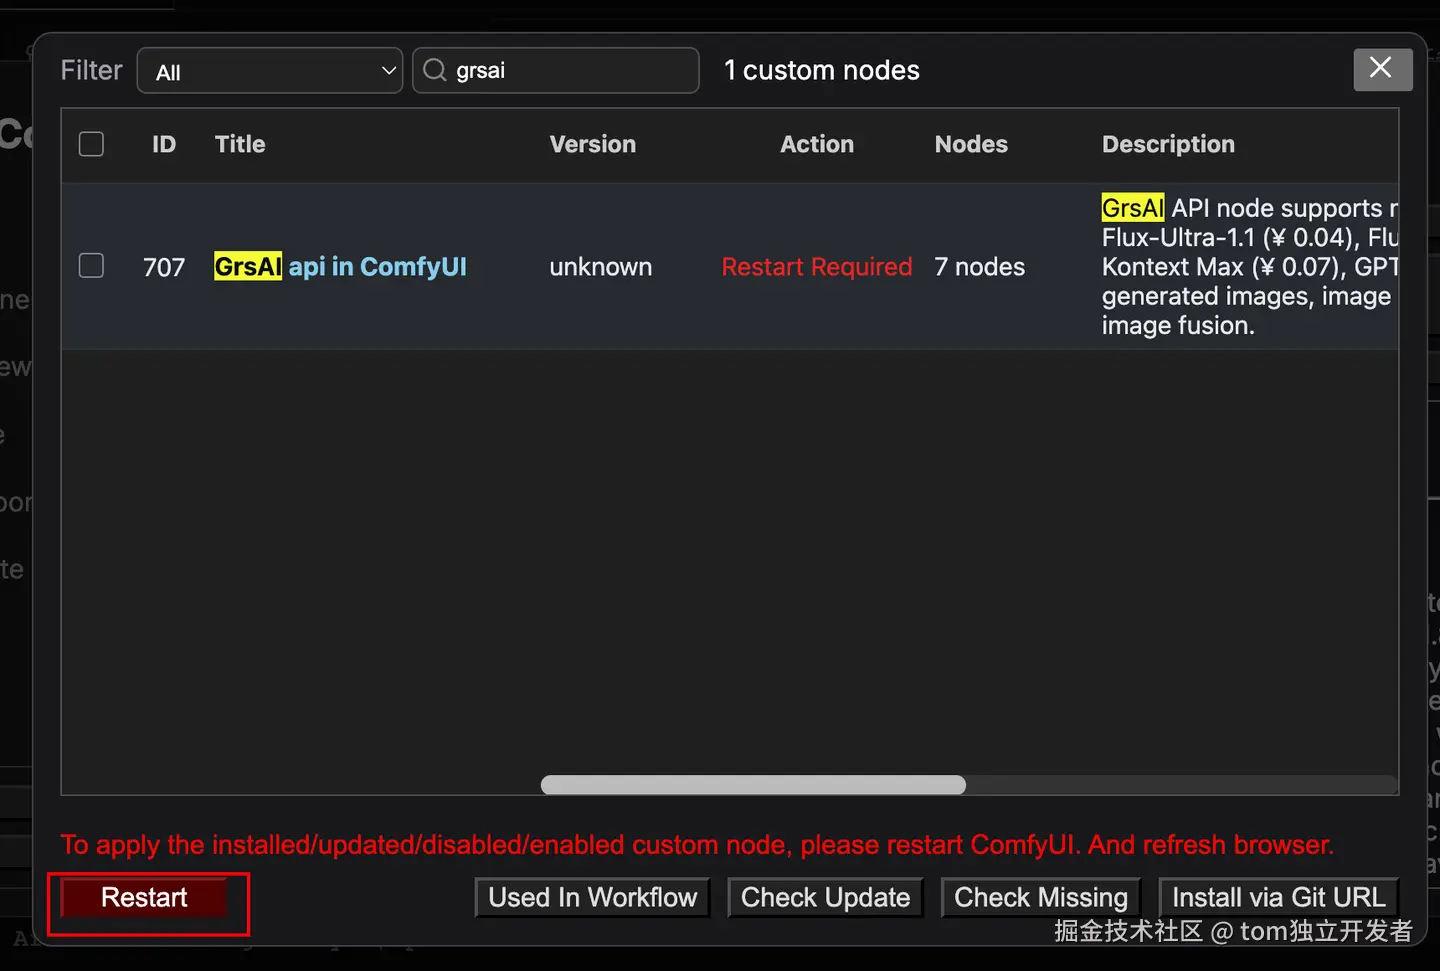Click the ID cell showing 707
The height and width of the screenshot is (971, 1440).
click(164, 267)
